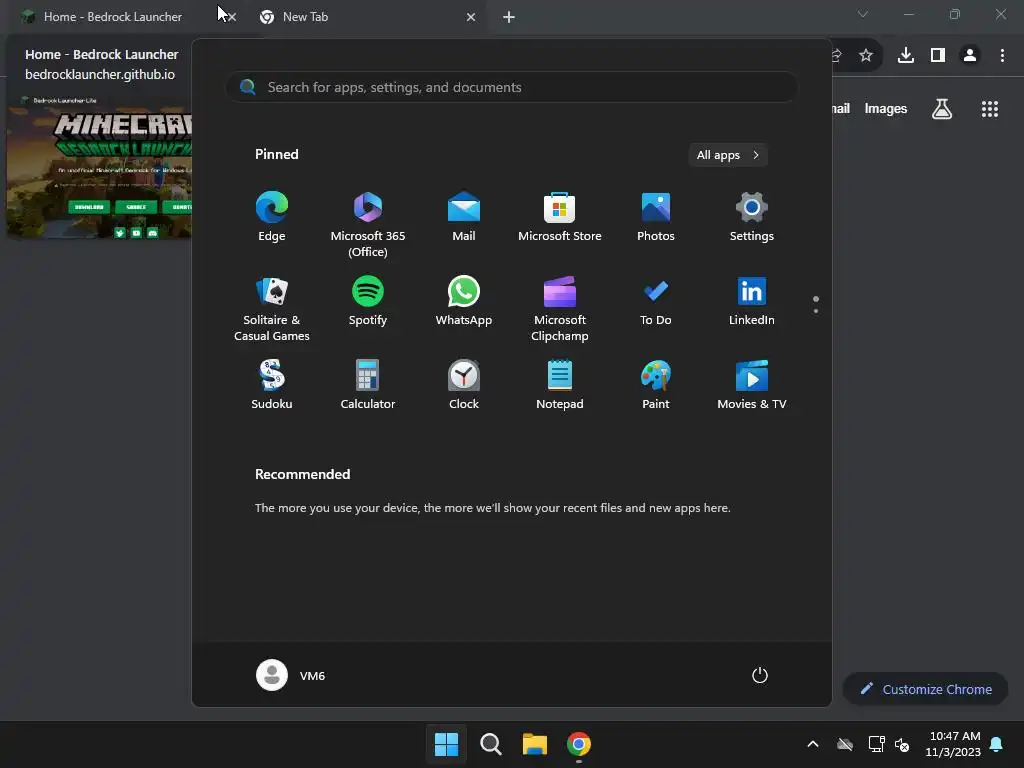Open Google Images link
Screen dimensions: 1024x768
[x=886, y=108]
